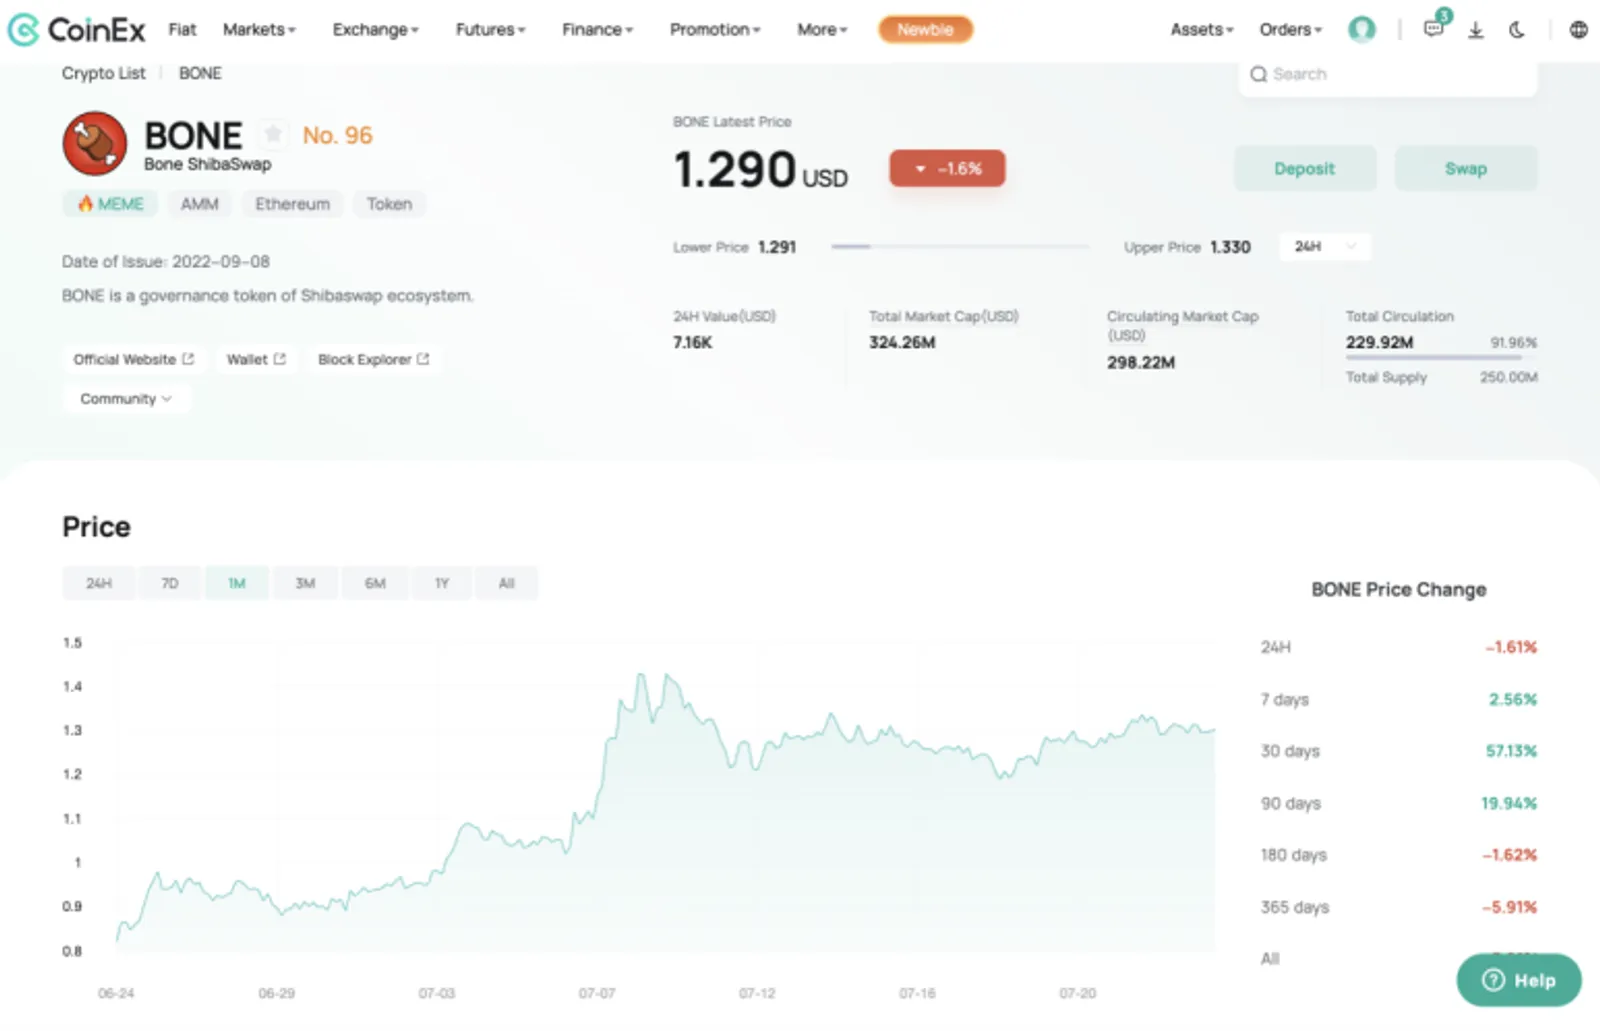Open the Promotion dropdown
The width and height of the screenshot is (1600, 1031).
coord(715,30)
